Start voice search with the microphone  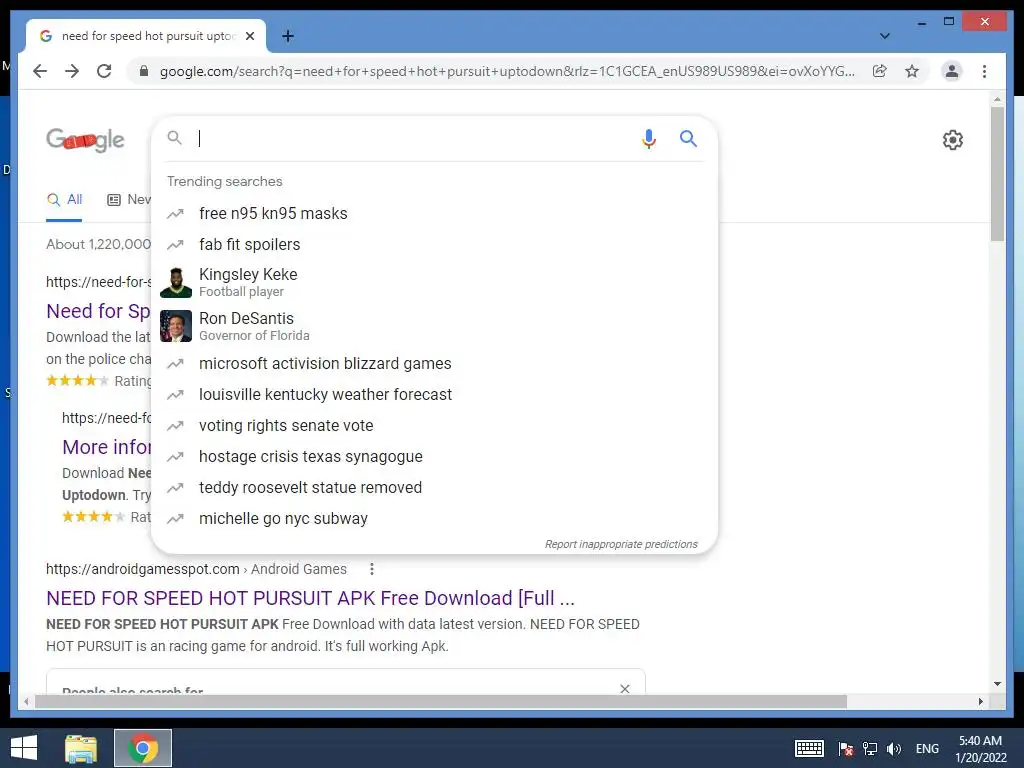point(648,138)
